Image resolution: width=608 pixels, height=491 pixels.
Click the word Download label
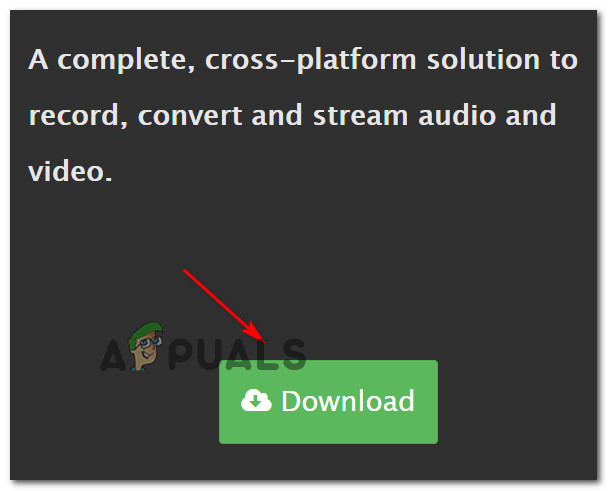(x=348, y=401)
